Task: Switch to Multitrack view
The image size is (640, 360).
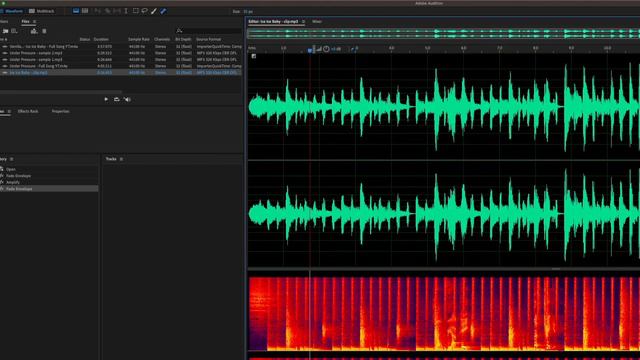Action: coord(42,11)
